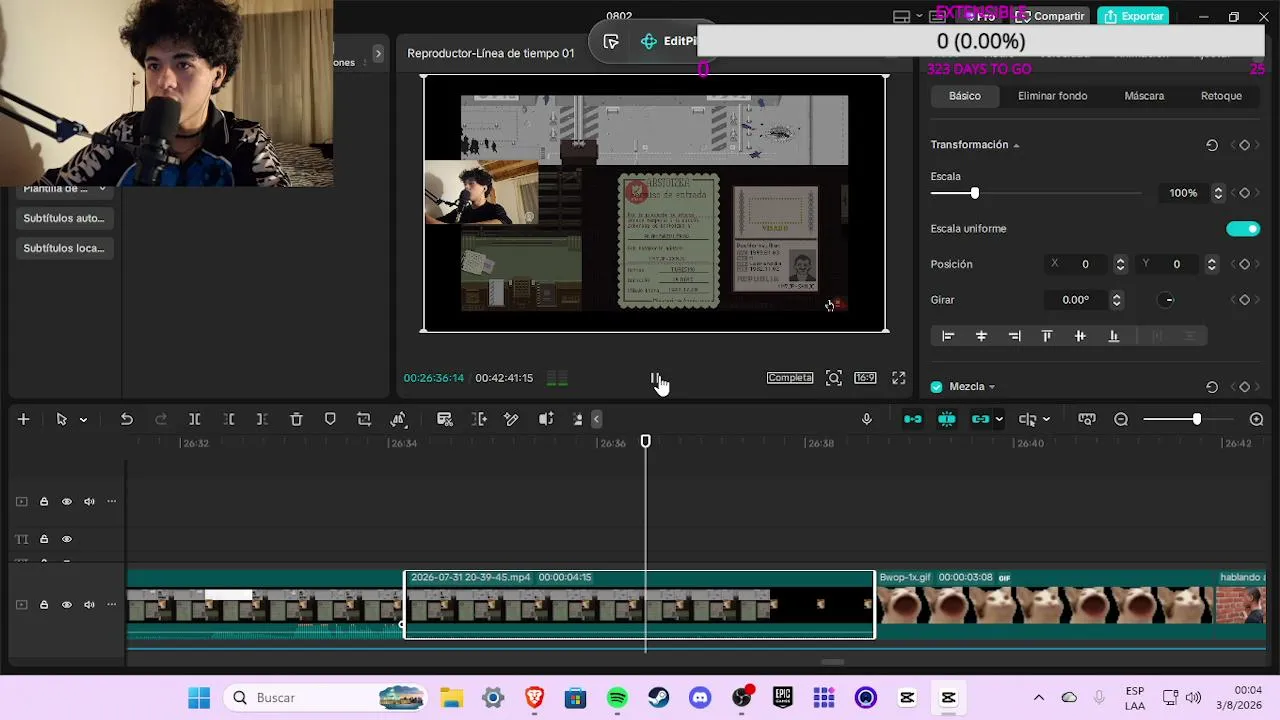
Task: Click the 16:9 aspect ratio button
Action: click(x=865, y=378)
